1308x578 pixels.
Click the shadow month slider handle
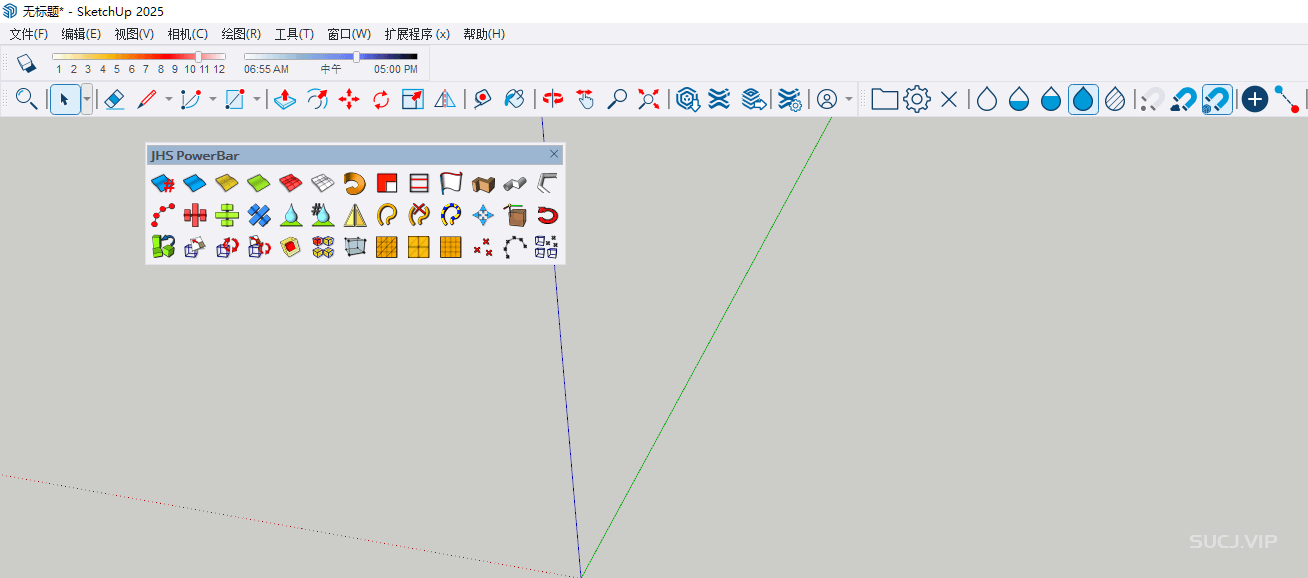pos(198,57)
